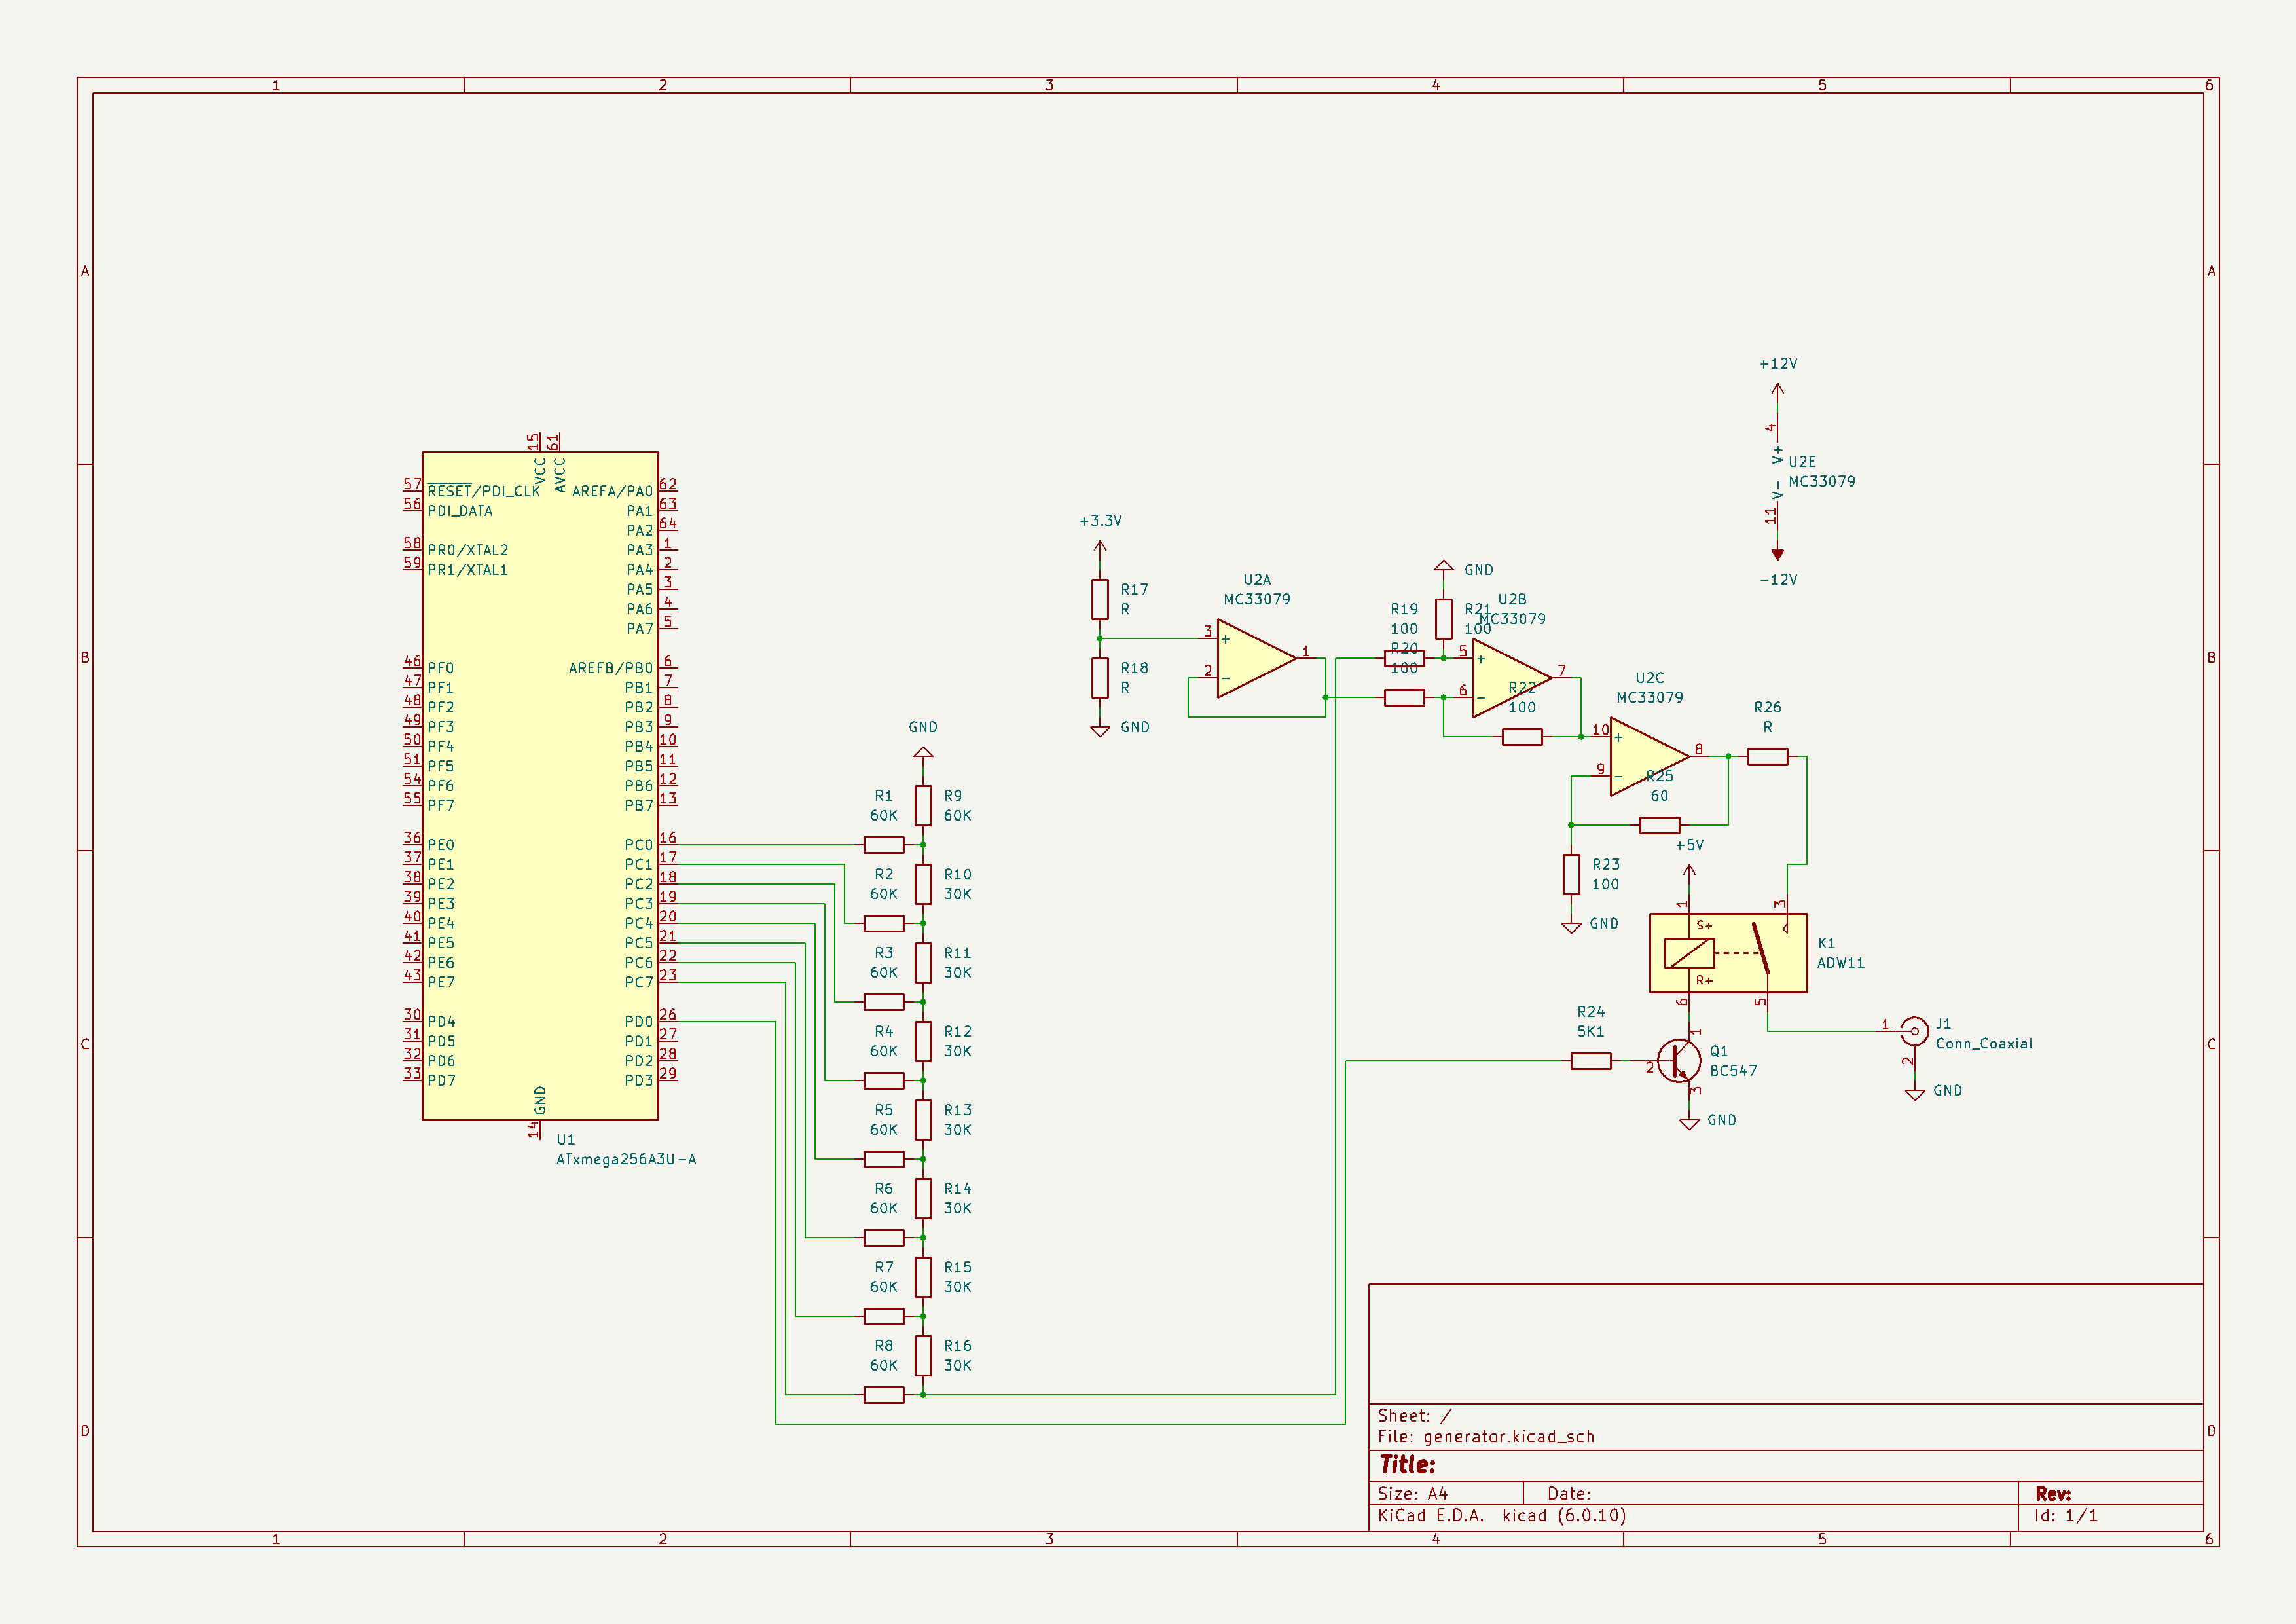The height and width of the screenshot is (1624, 2296).
Task: Click GND symbol under J1 connector
Action: [1915, 1094]
